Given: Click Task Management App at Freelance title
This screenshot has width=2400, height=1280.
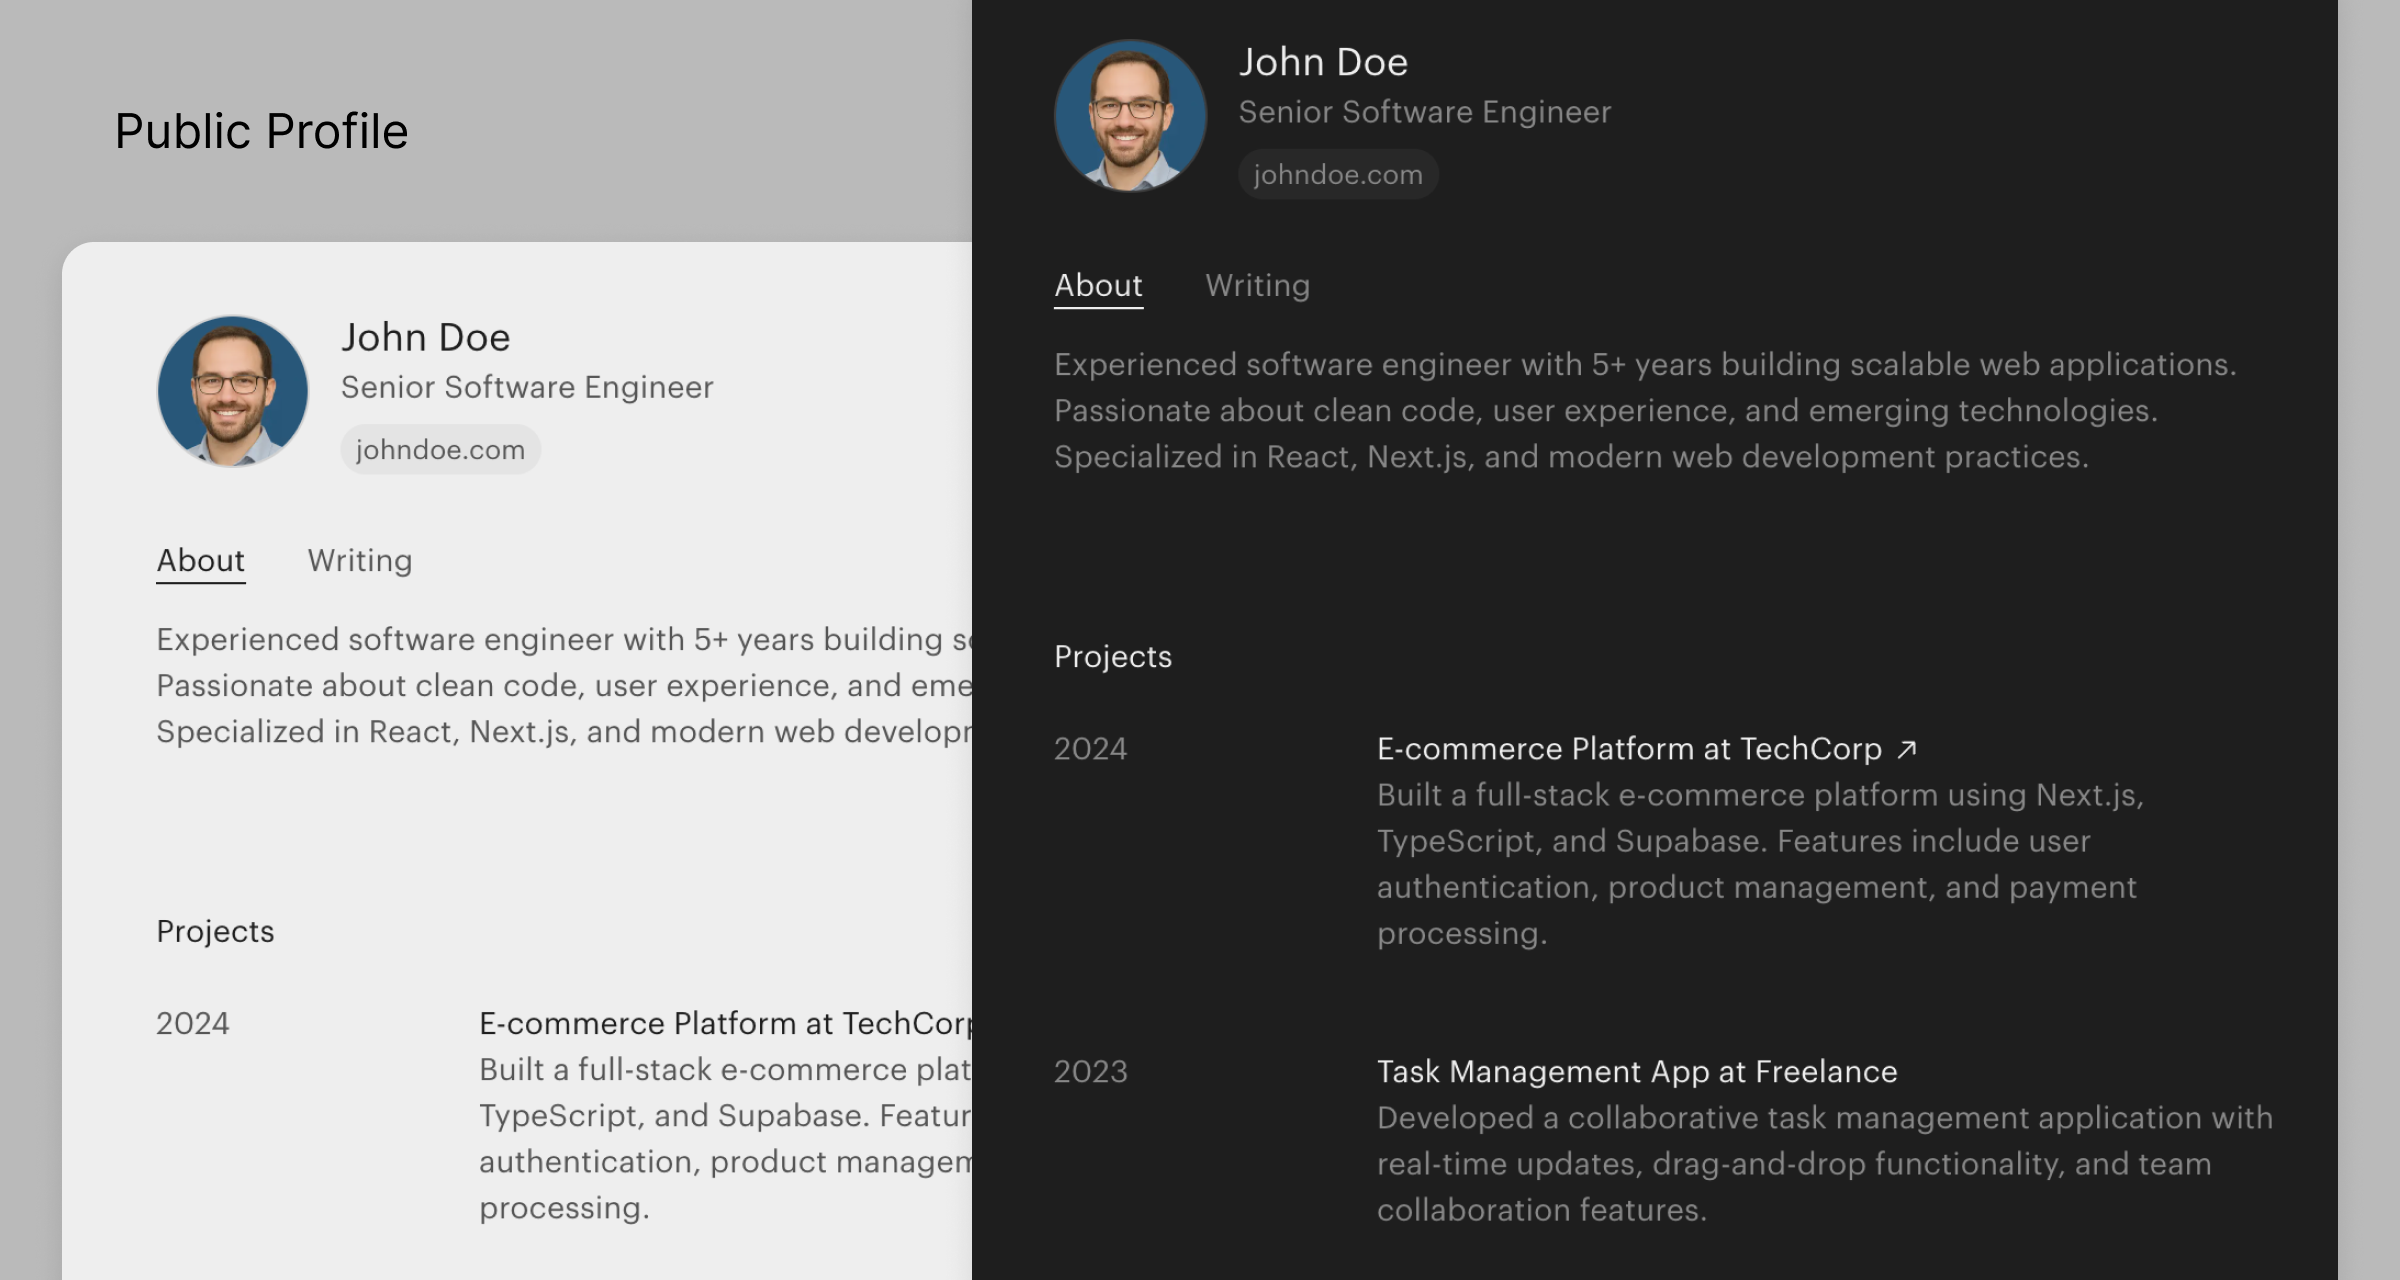Looking at the screenshot, I should click(1636, 1072).
